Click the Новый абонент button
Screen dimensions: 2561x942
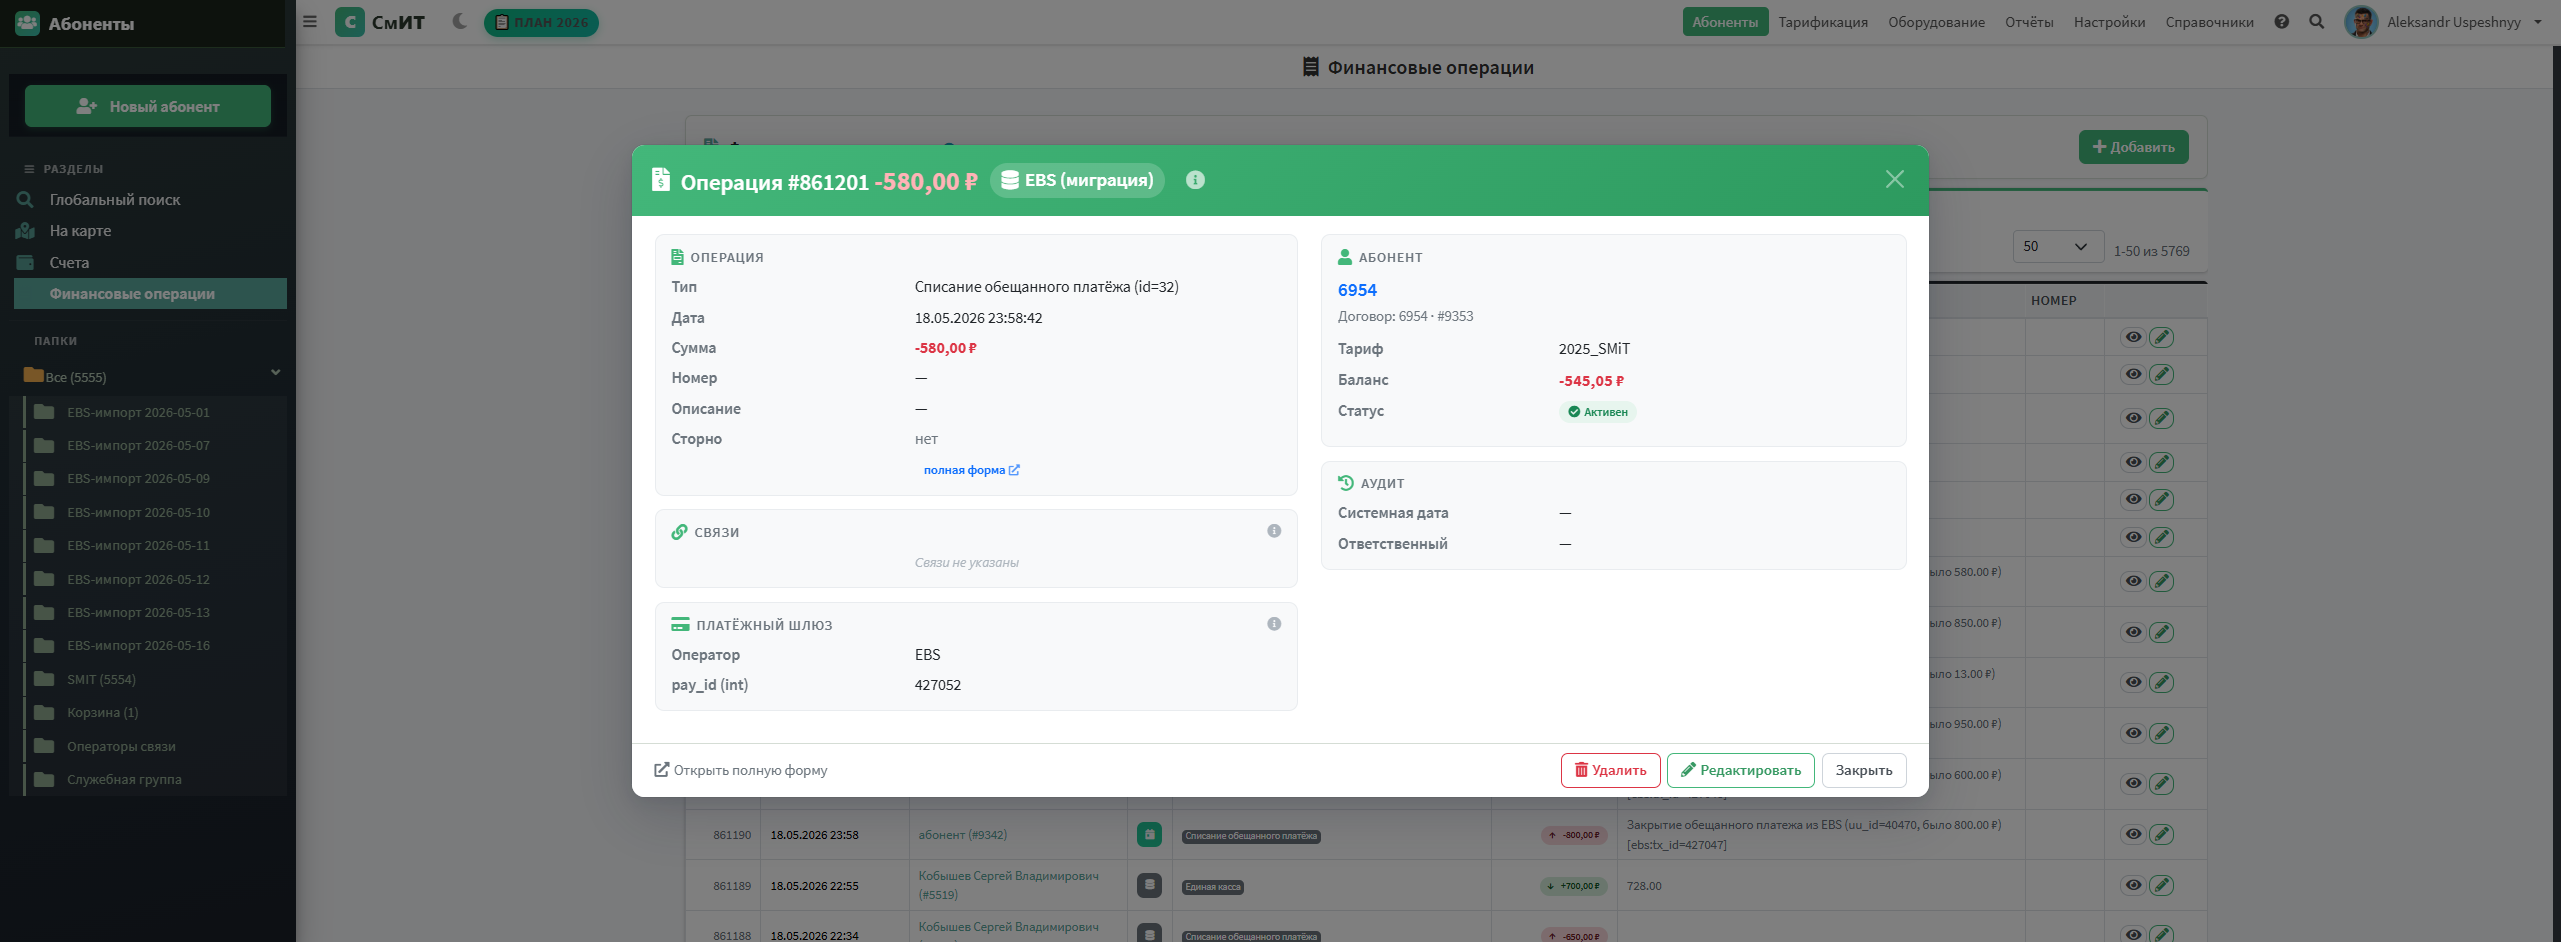point(148,106)
